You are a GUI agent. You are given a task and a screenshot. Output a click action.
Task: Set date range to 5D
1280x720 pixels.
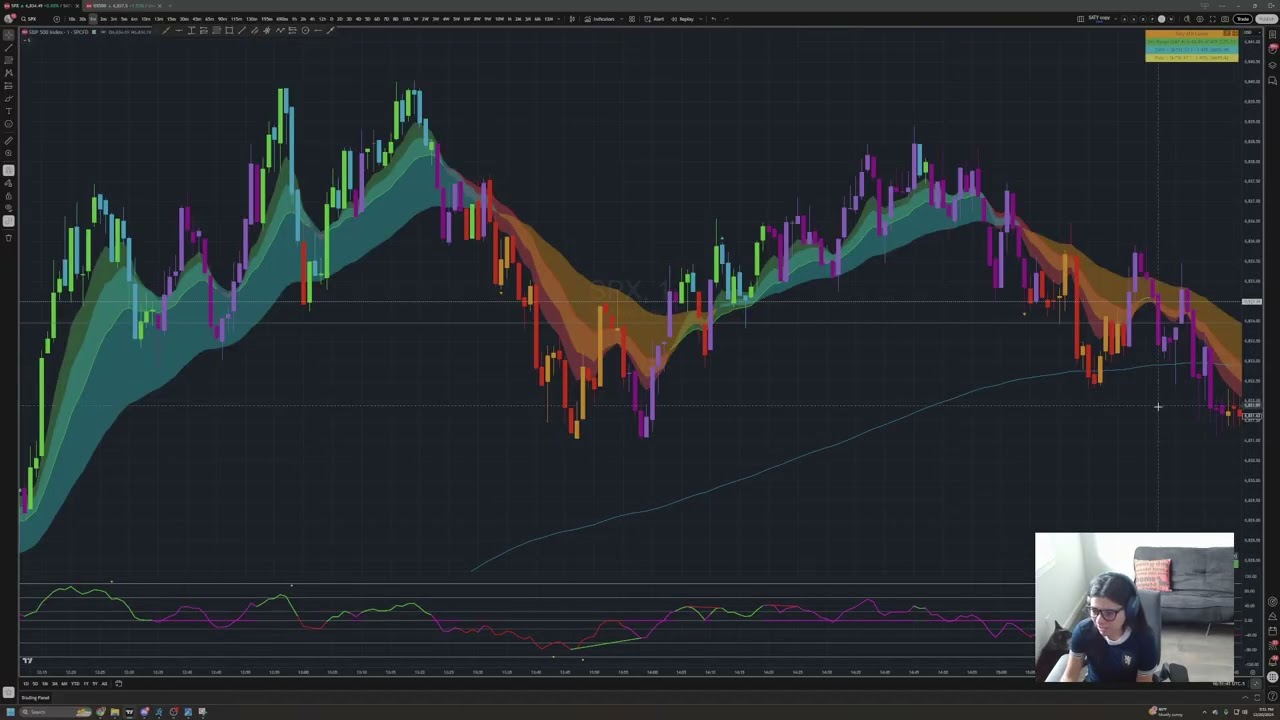coord(35,684)
